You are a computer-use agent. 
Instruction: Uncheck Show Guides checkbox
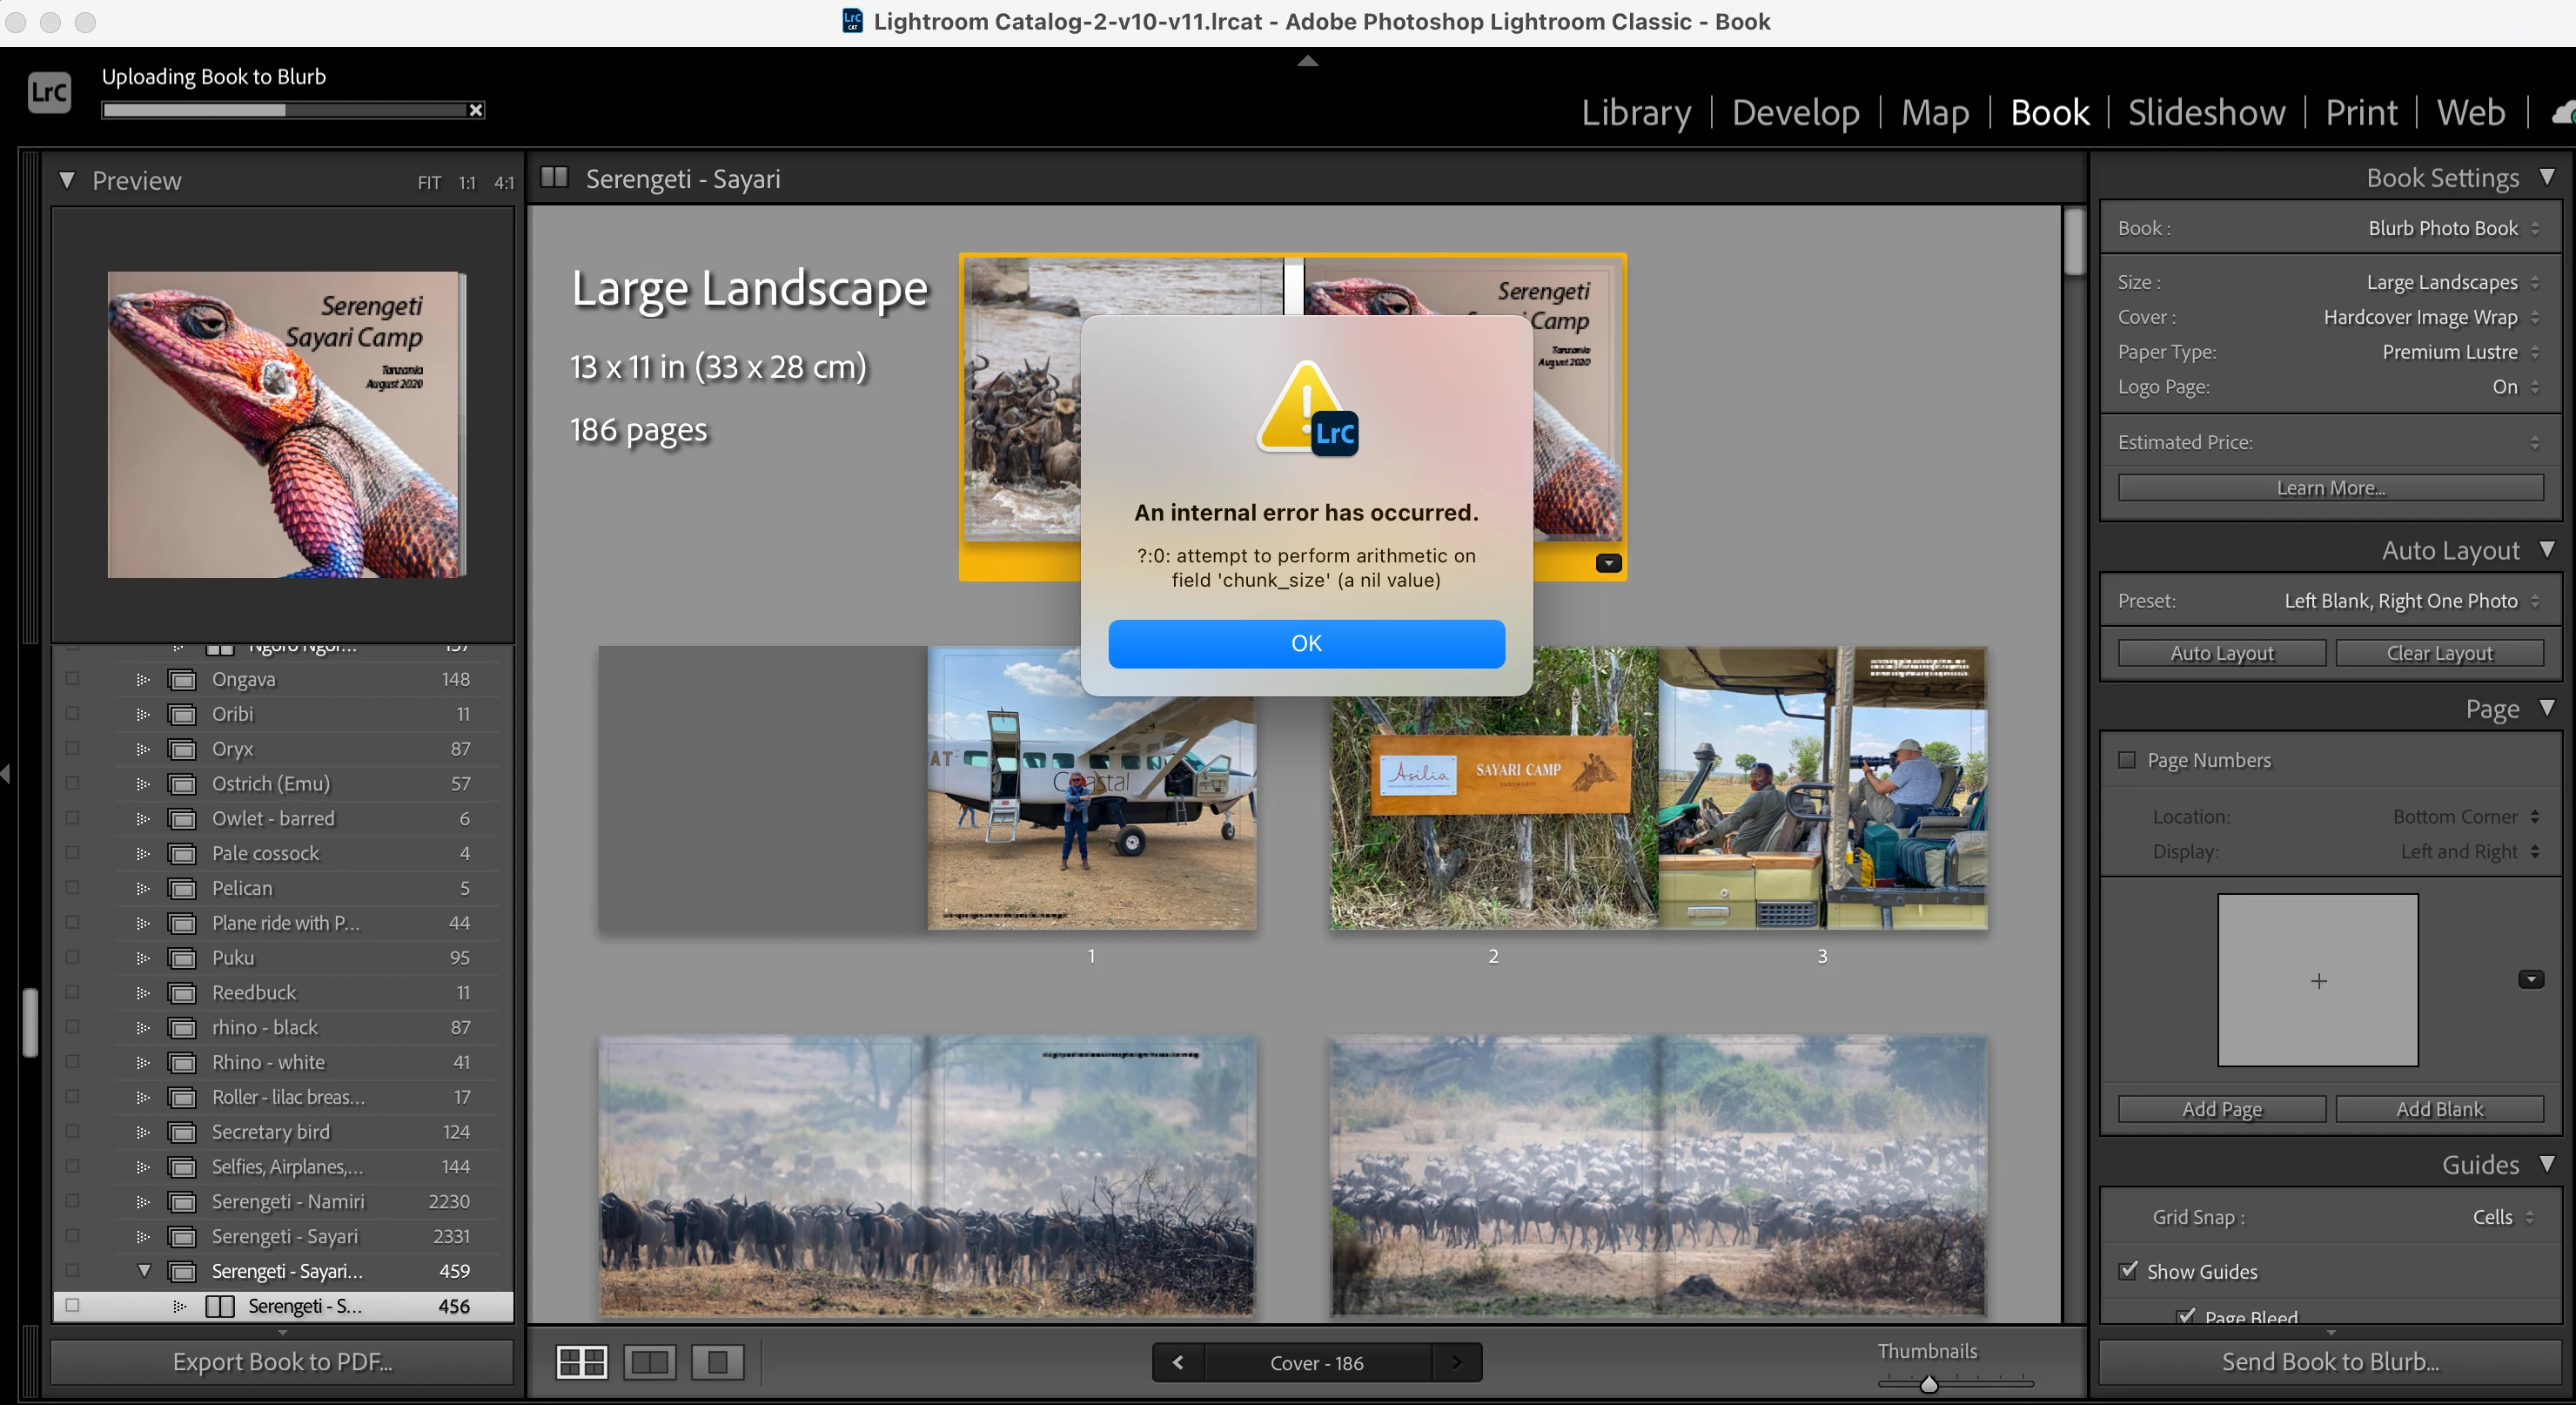[2128, 1271]
